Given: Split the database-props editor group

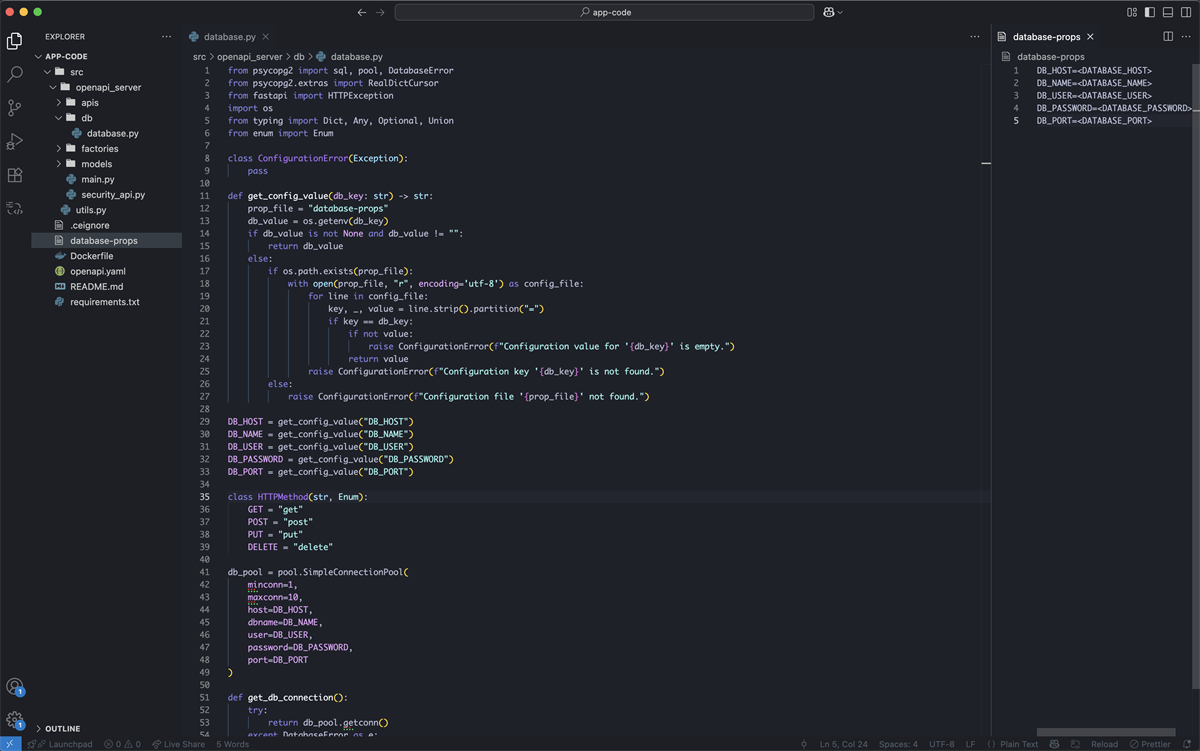Looking at the screenshot, I should pyautogui.click(x=1168, y=37).
